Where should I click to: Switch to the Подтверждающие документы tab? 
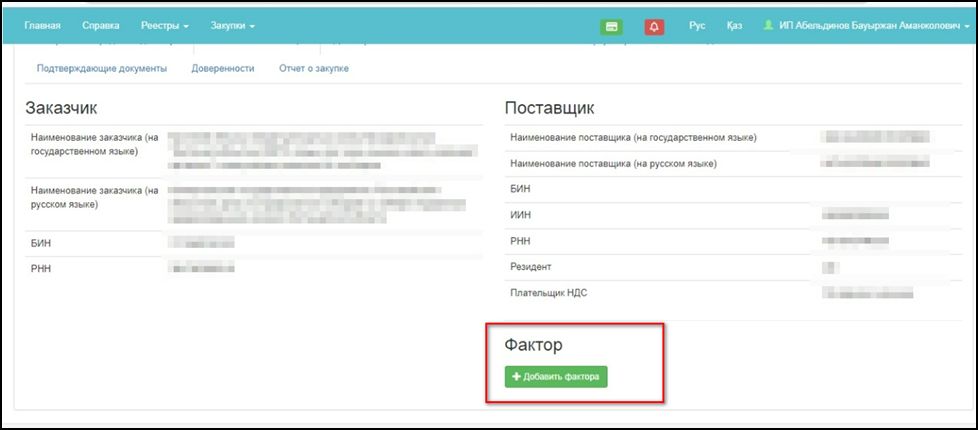102,69
